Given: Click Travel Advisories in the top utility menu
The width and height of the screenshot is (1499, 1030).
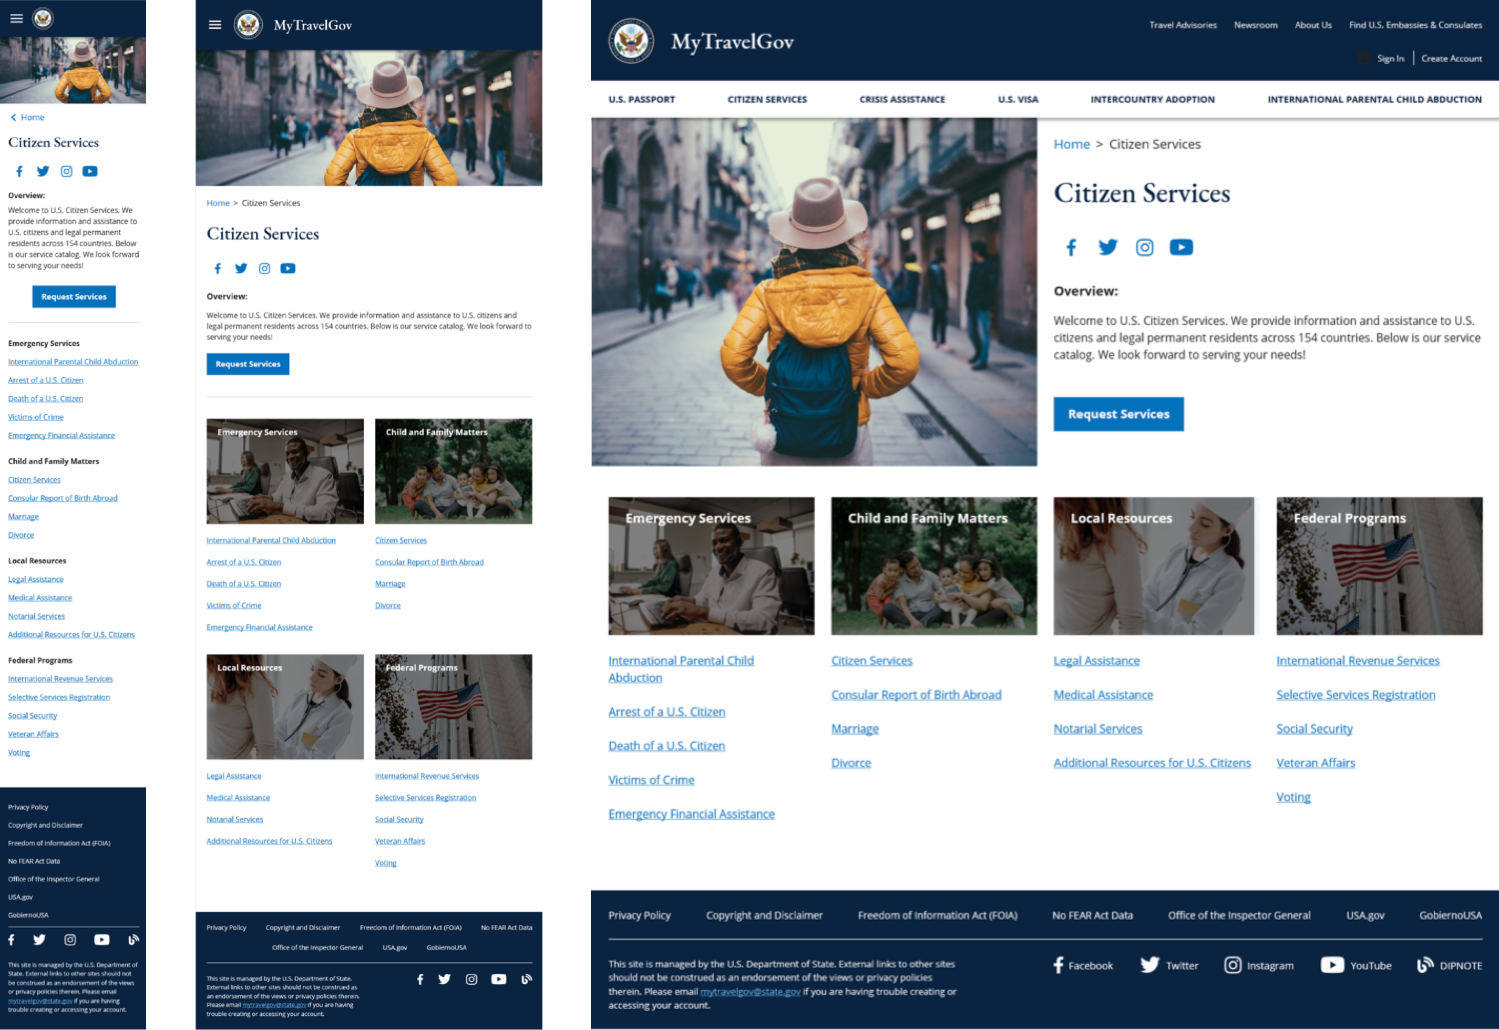Looking at the screenshot, I should click(1183, 25).
